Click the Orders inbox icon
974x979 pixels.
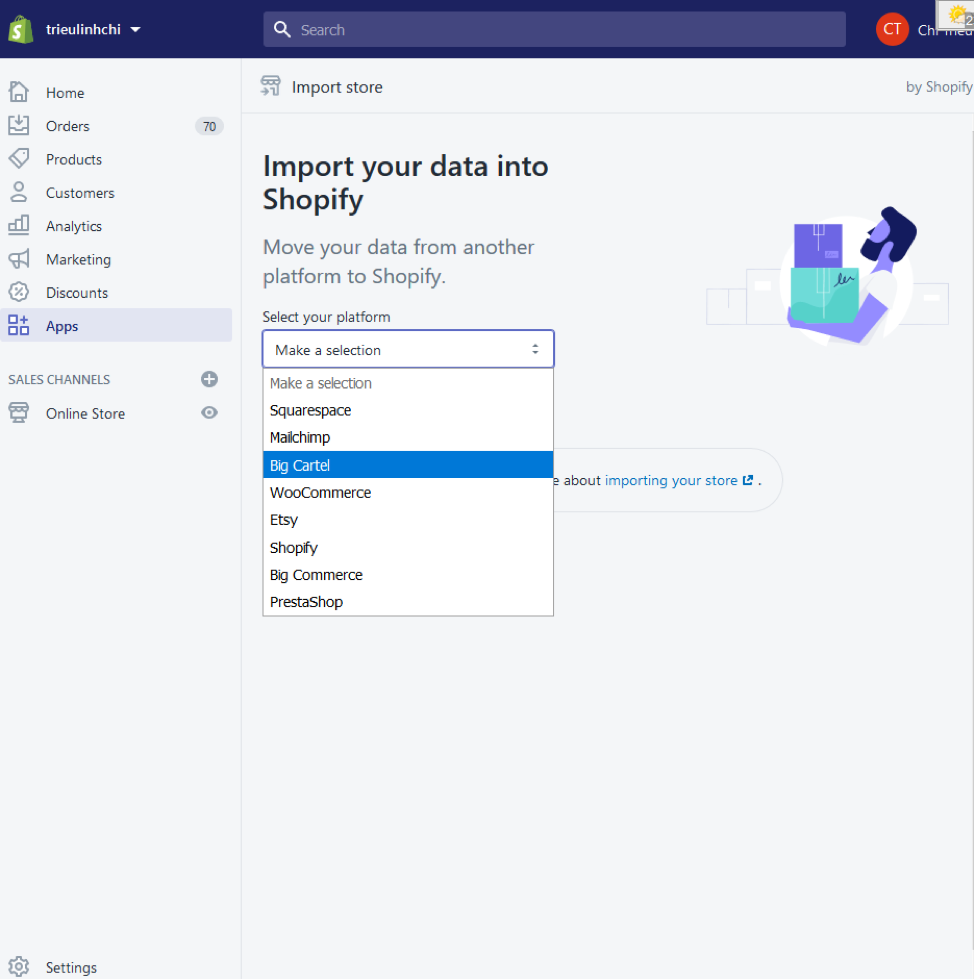click(19, 125)
